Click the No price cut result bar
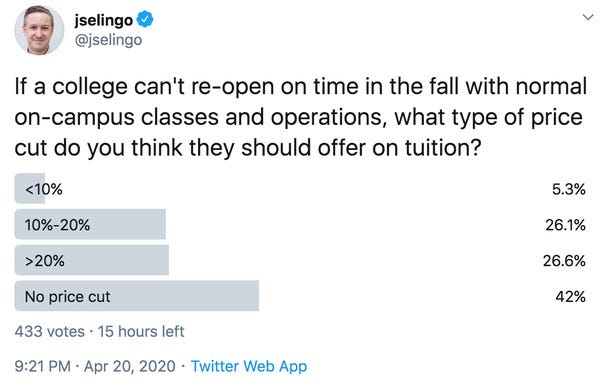The width and height of the screenshot is (600, 389). (137, 296)
